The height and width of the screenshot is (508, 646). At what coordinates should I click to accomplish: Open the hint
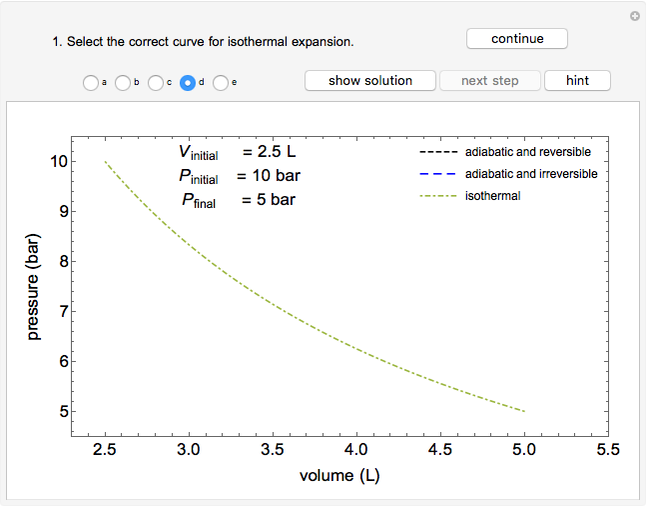click(x=577, y=81)
